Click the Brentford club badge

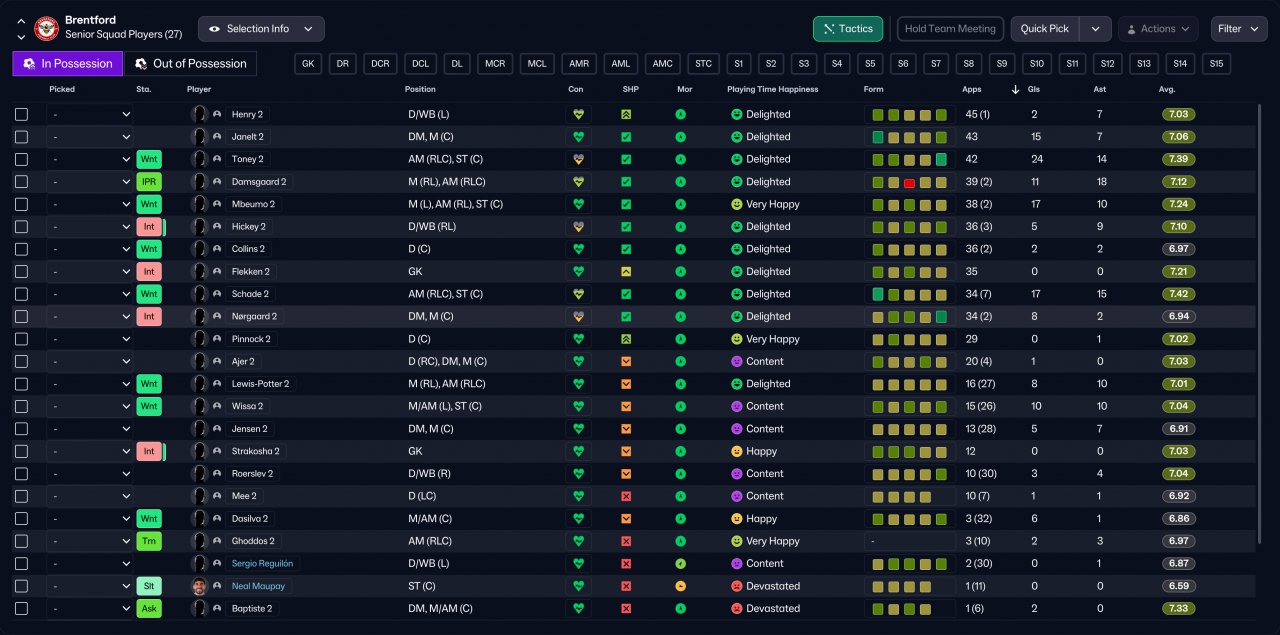[x=46, y=28]
